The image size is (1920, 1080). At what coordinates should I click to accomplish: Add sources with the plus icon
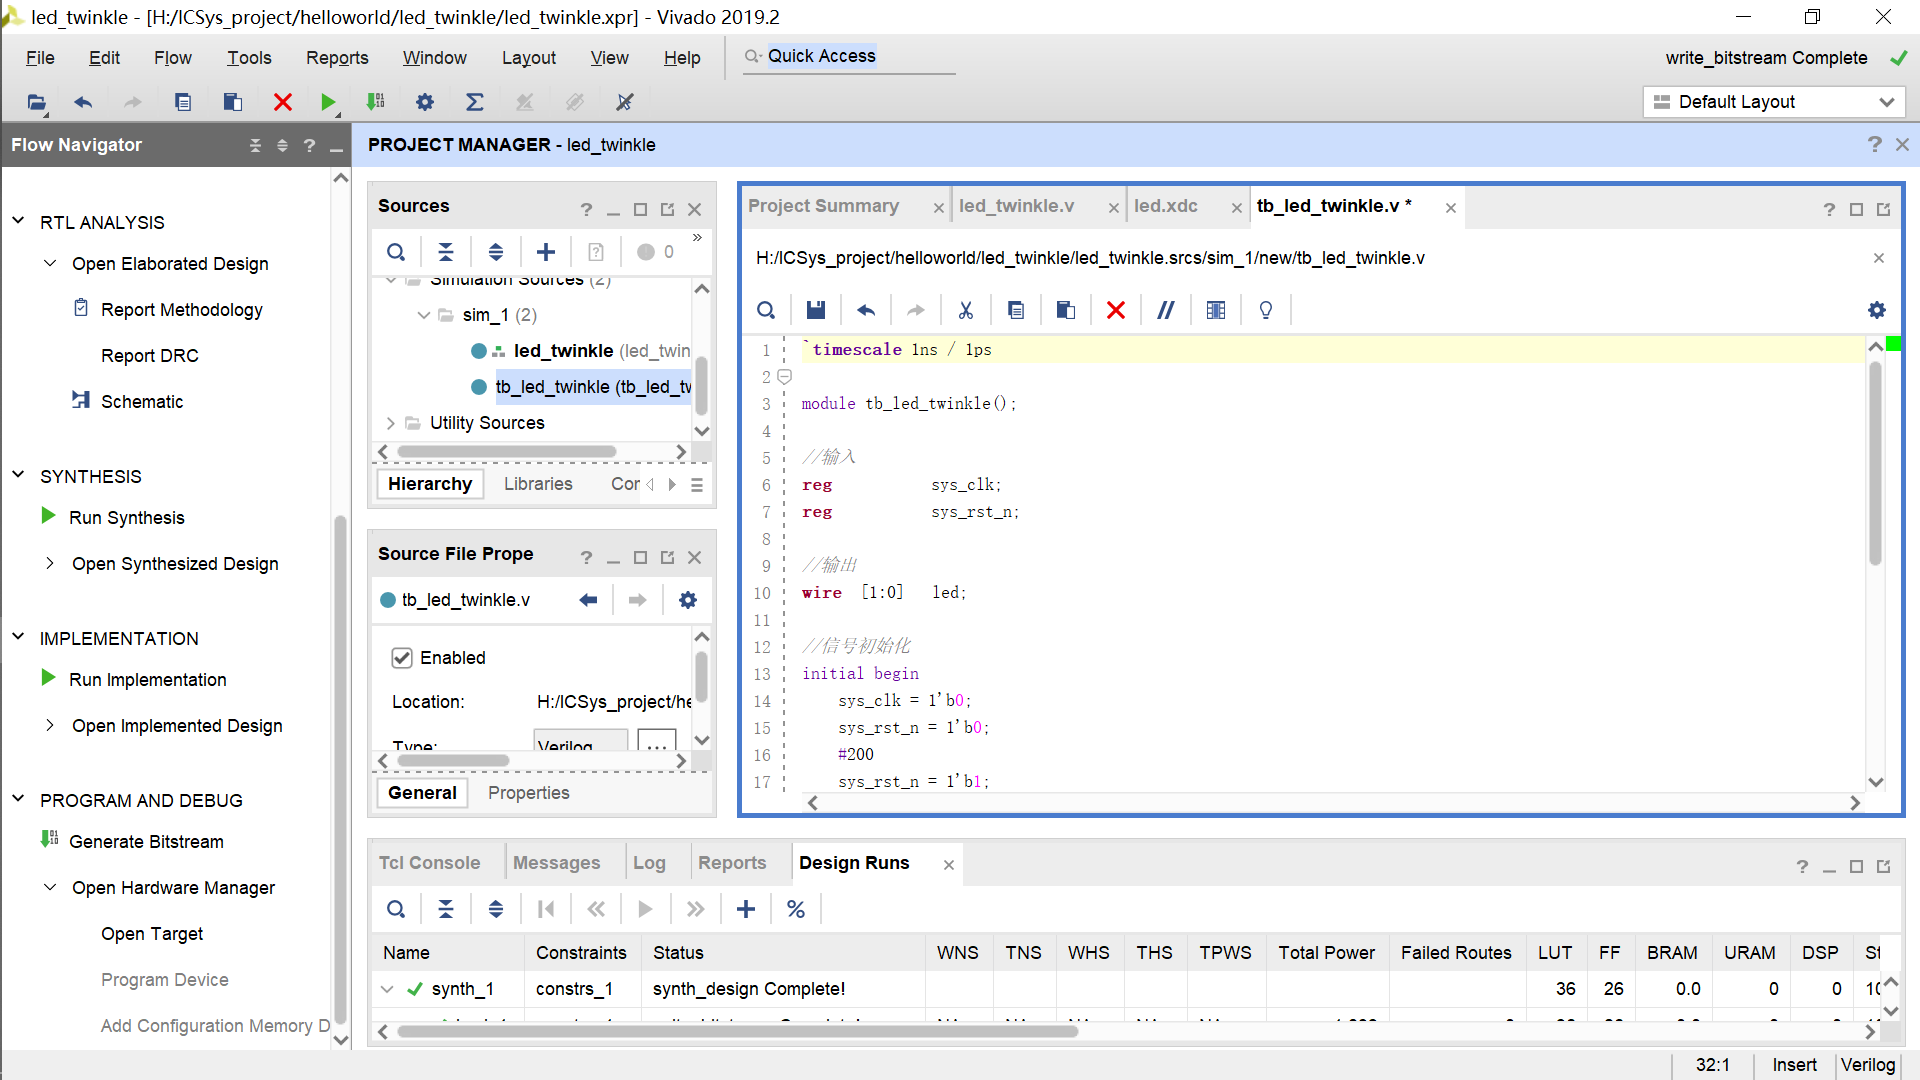click(x=546, y=252)
